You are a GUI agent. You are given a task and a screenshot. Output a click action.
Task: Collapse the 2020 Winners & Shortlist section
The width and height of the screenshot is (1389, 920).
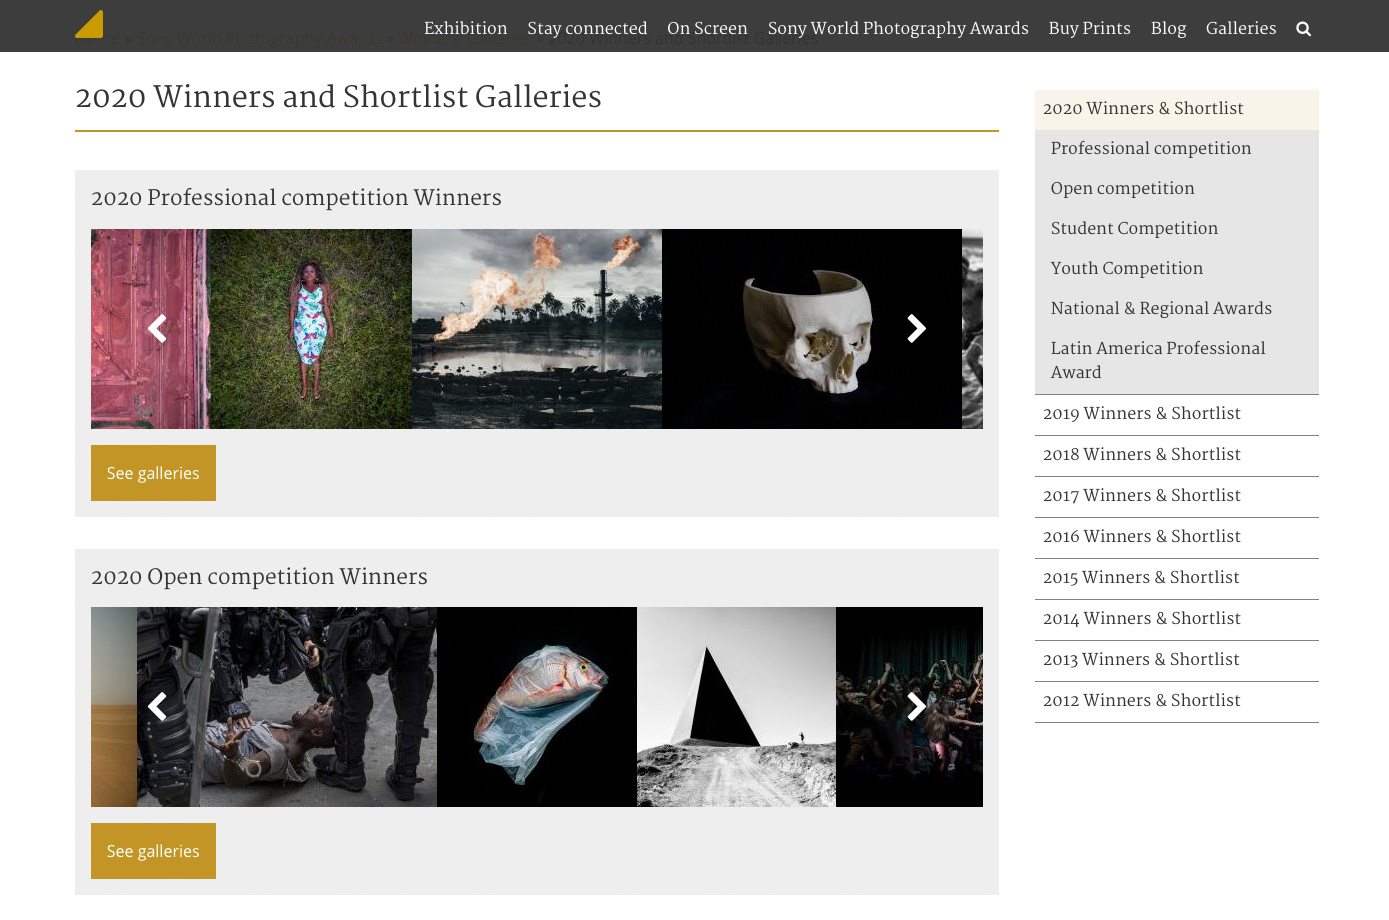click(1143, 109)
